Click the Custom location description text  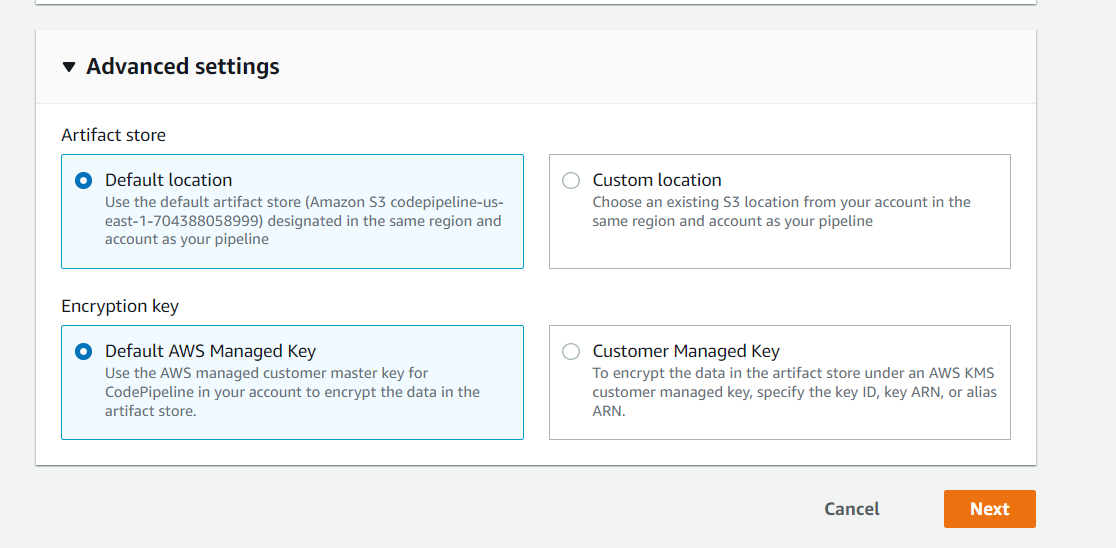[781, 211]
